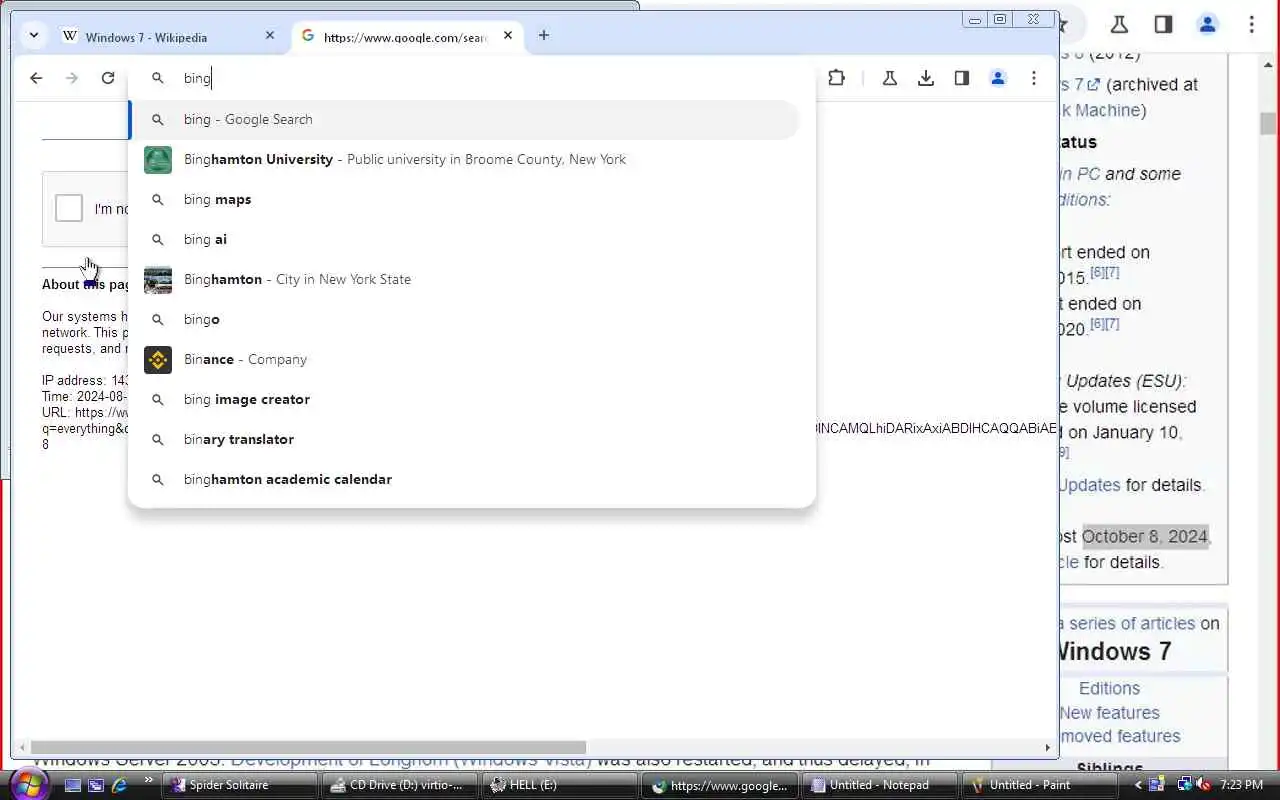The width and height of the screenshot is (1280, 800).
Task: Reload the current page
Action: 108,78
